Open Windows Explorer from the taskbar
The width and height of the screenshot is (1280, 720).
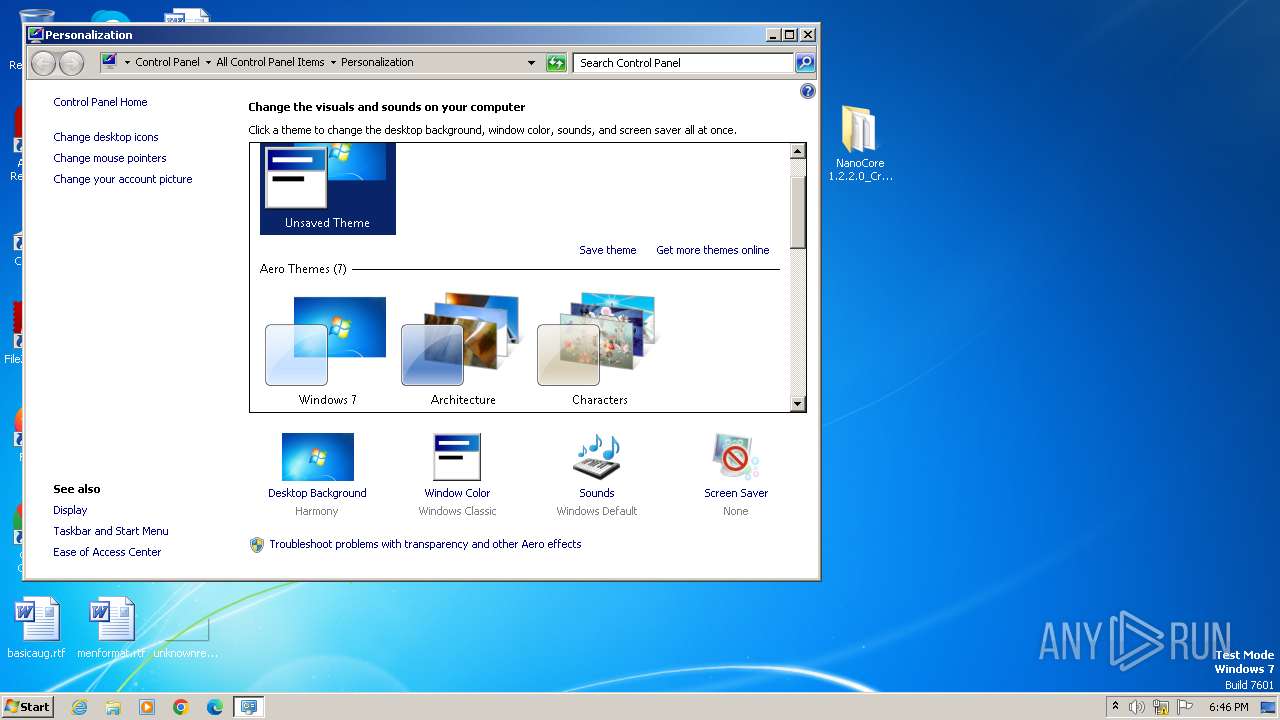coord(113,707)
